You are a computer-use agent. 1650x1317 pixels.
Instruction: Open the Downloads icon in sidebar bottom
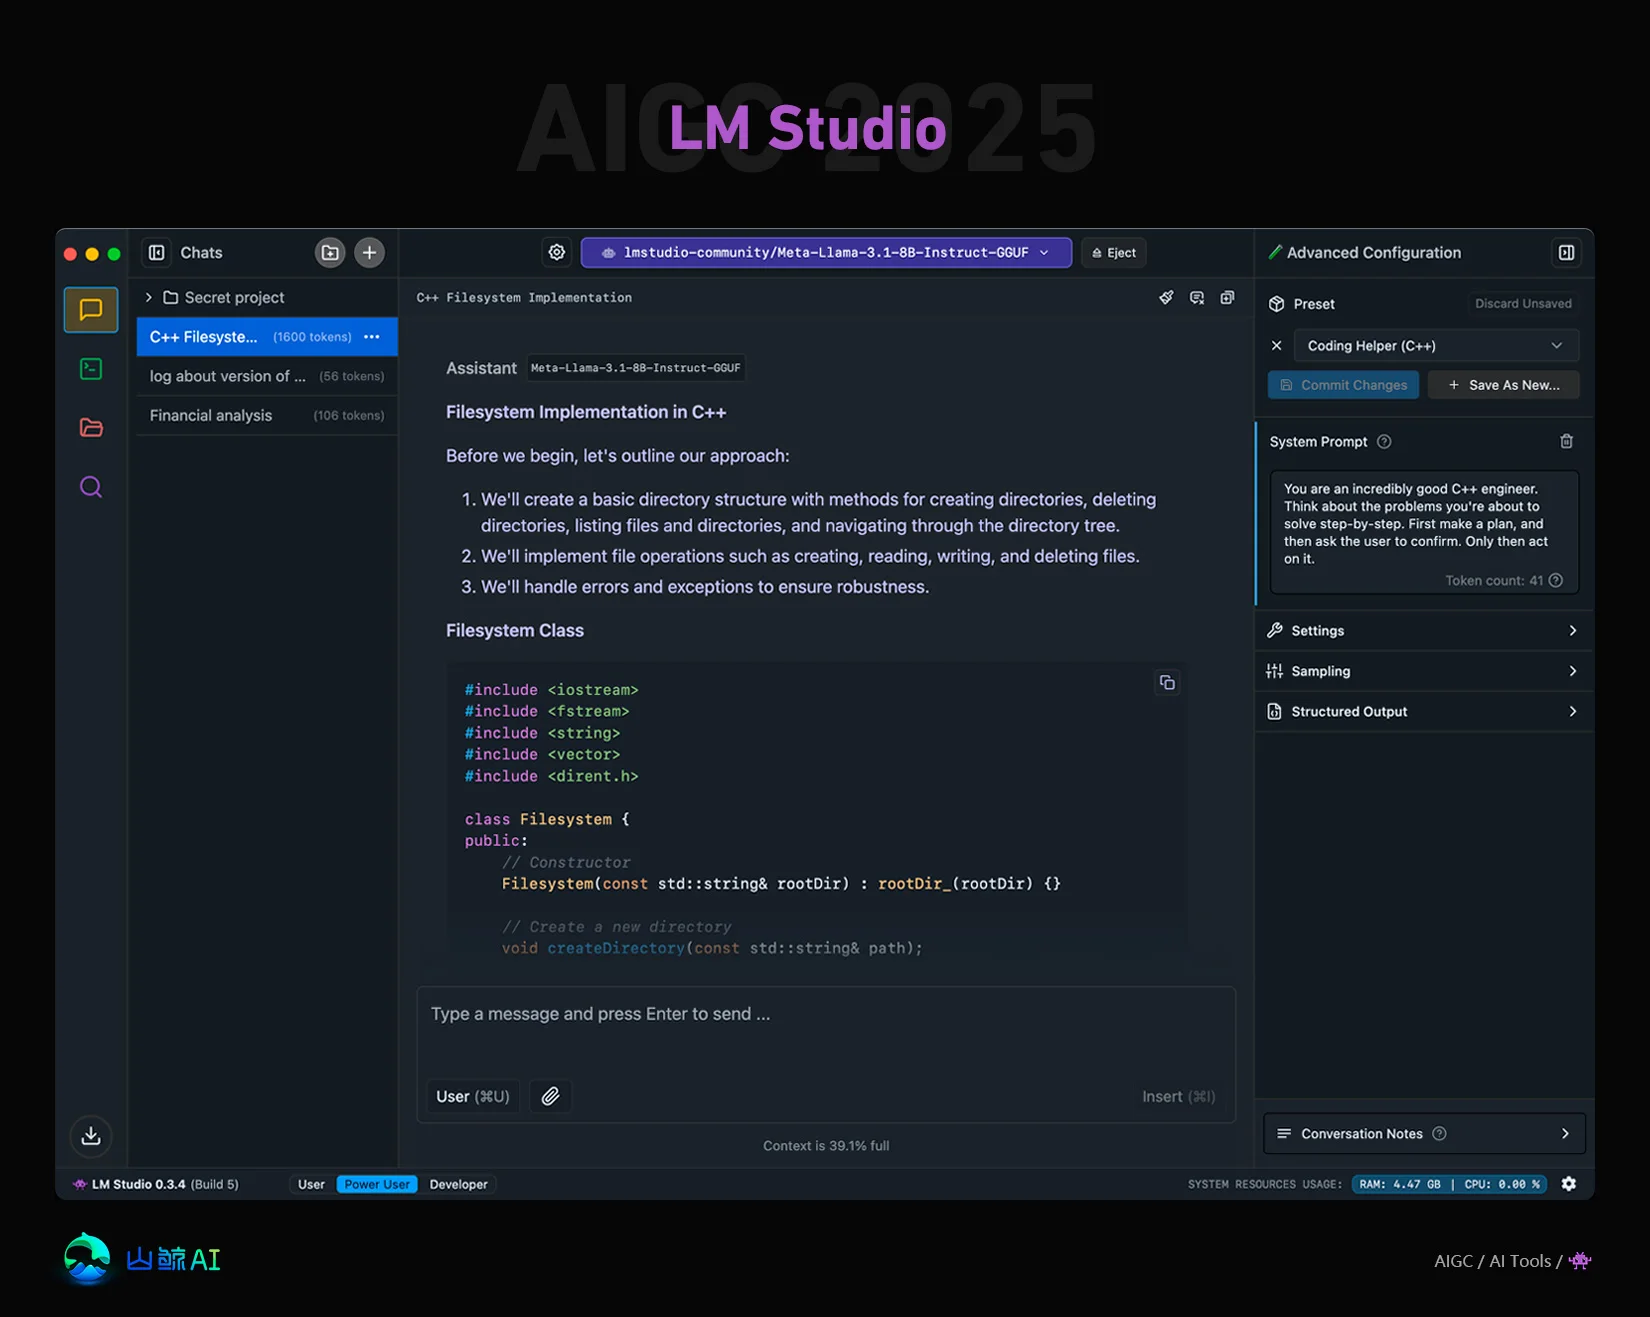click(x=91, y=1136)
